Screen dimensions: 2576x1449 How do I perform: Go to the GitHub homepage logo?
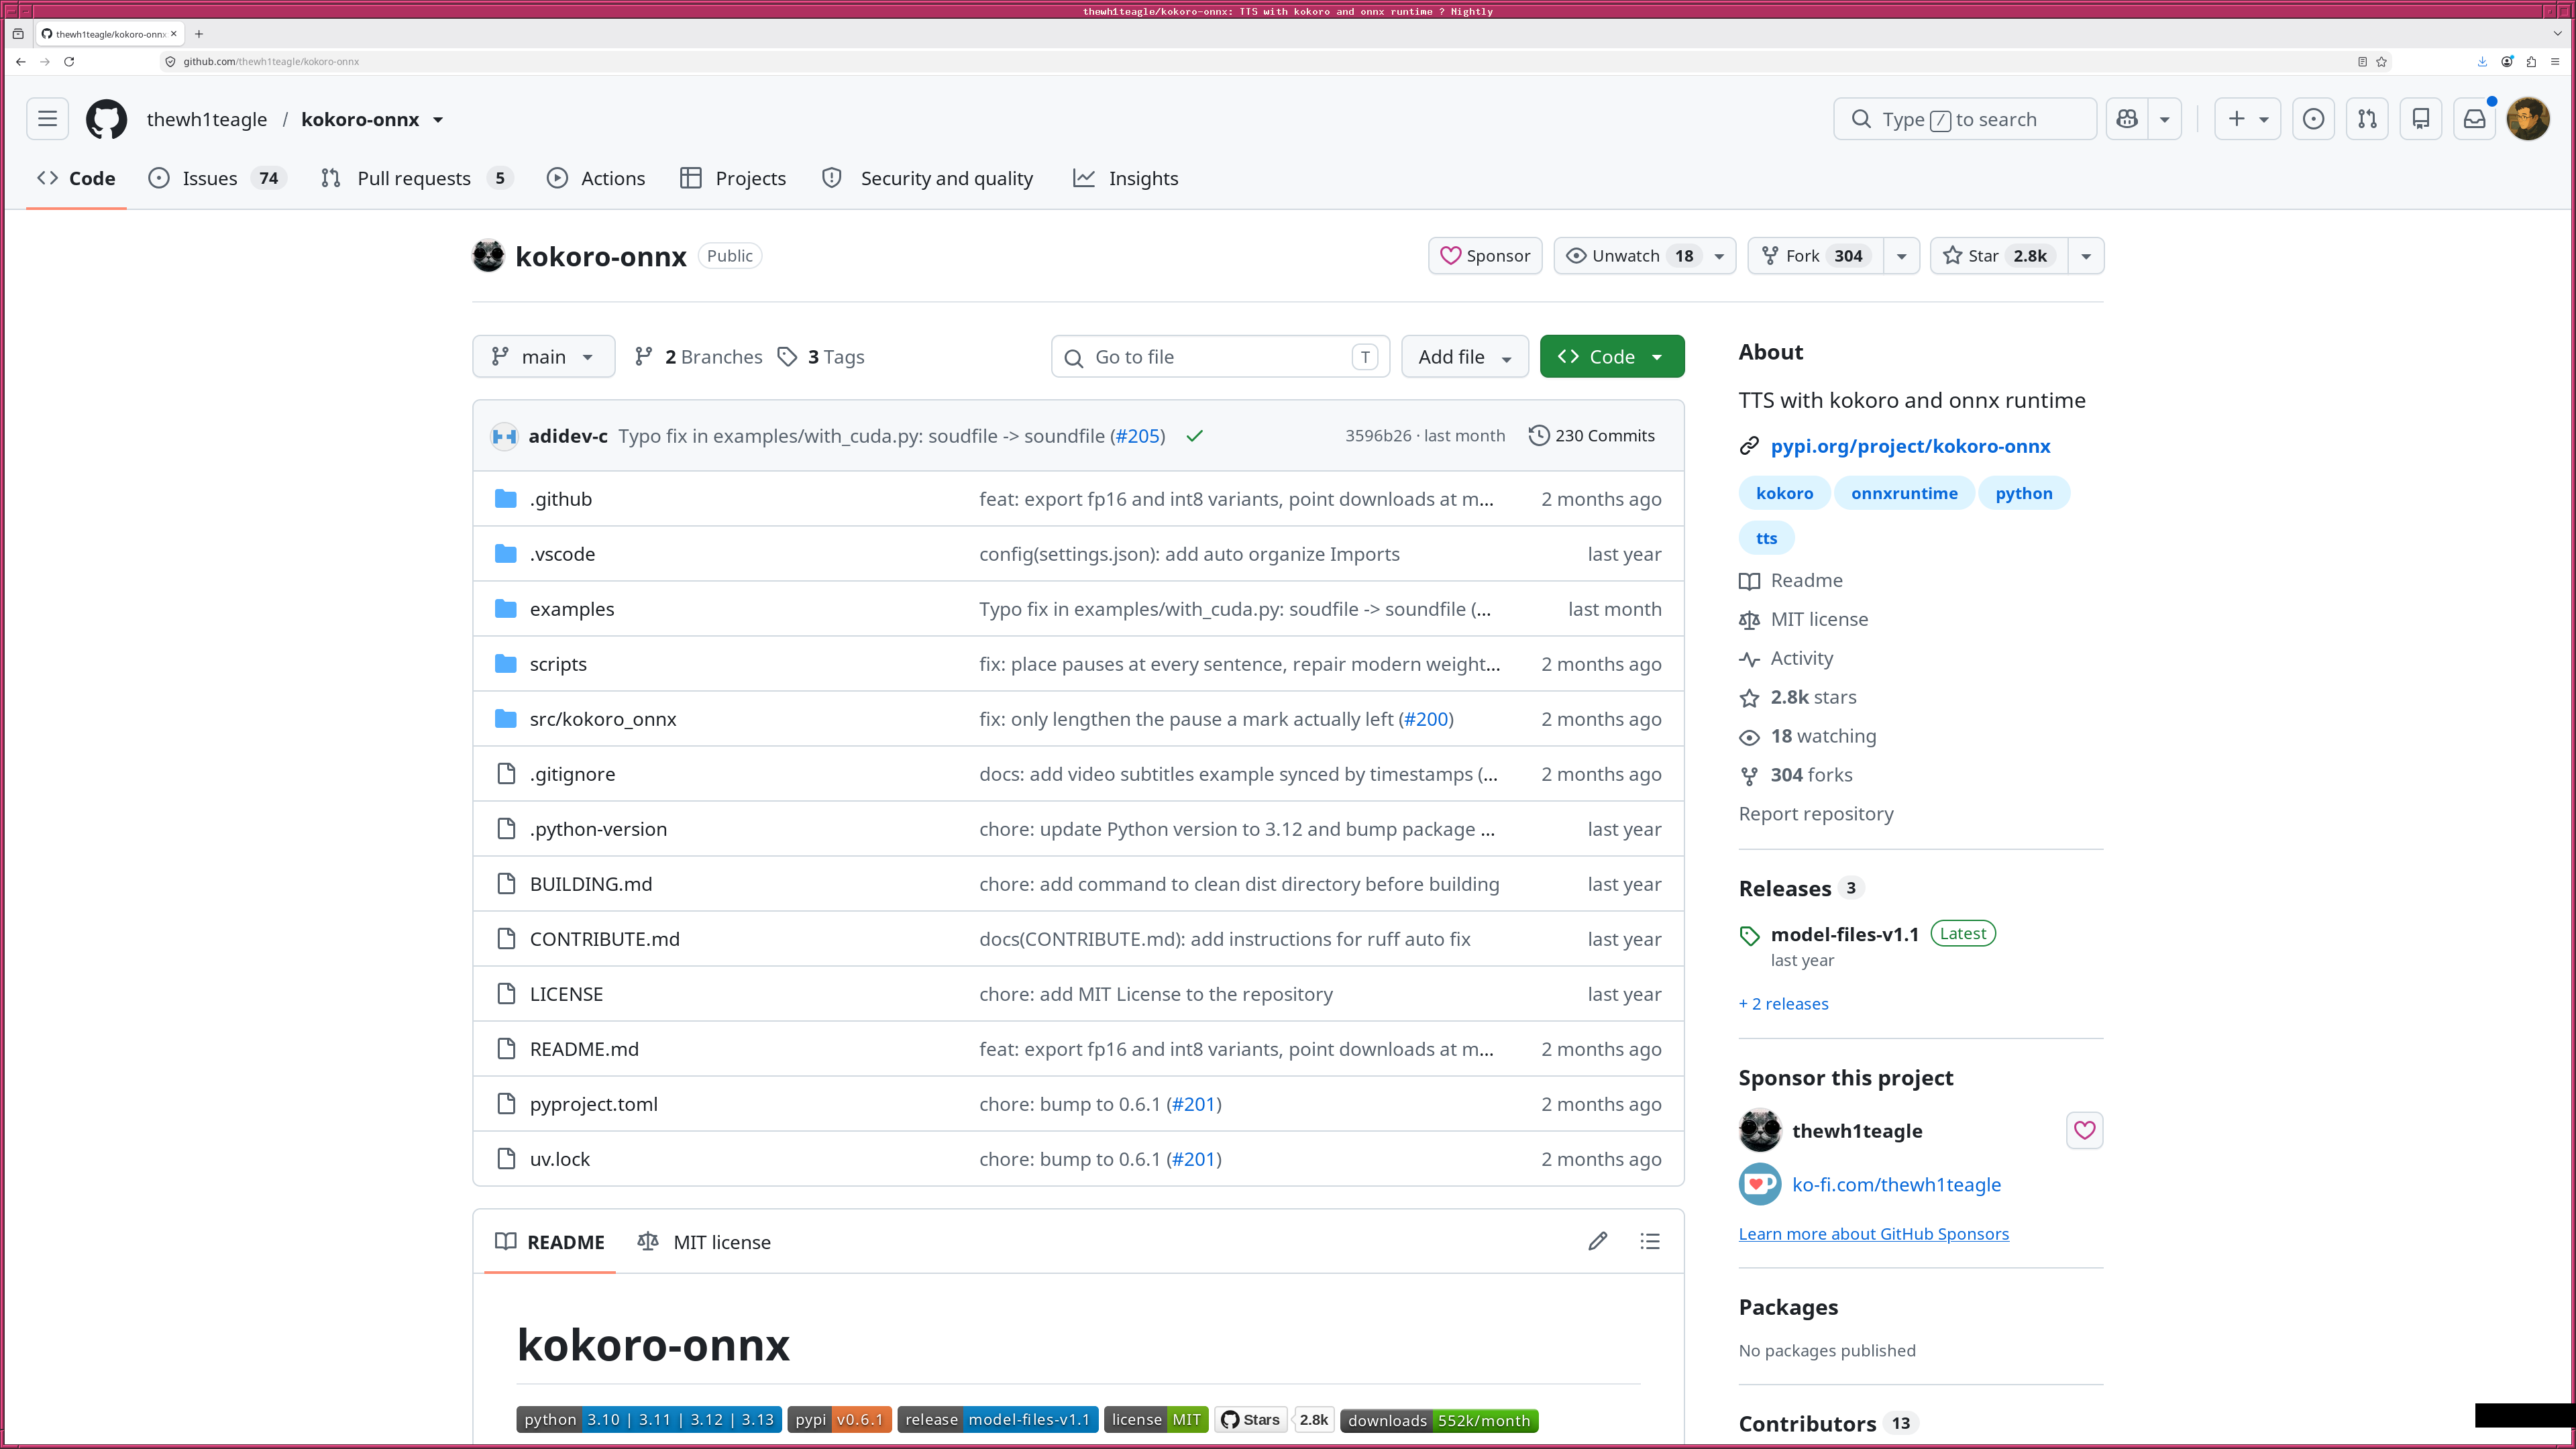[106, 119]
